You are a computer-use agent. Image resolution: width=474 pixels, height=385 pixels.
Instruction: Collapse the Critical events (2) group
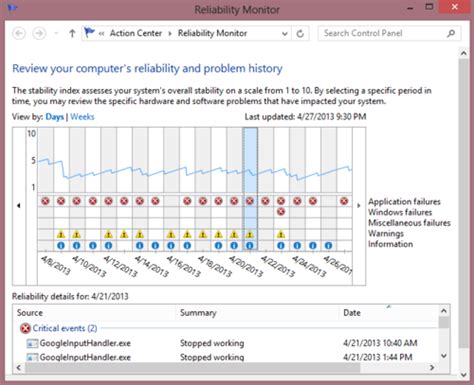tap(65, 328)
